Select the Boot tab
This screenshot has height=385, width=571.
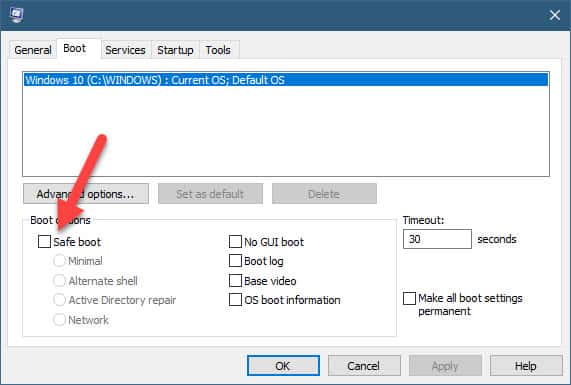pyautogui.click(x=75, y=48)
